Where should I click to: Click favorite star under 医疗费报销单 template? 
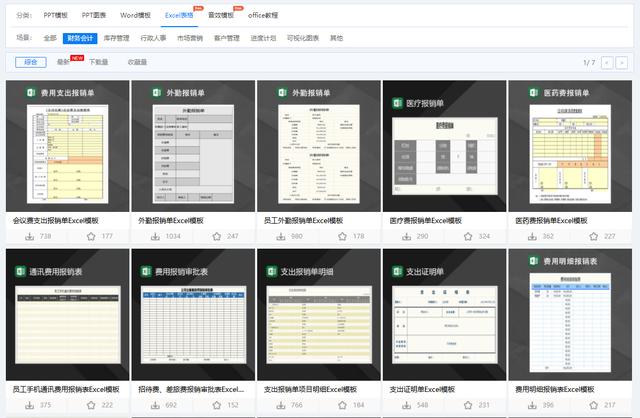[x=470, y=237]
